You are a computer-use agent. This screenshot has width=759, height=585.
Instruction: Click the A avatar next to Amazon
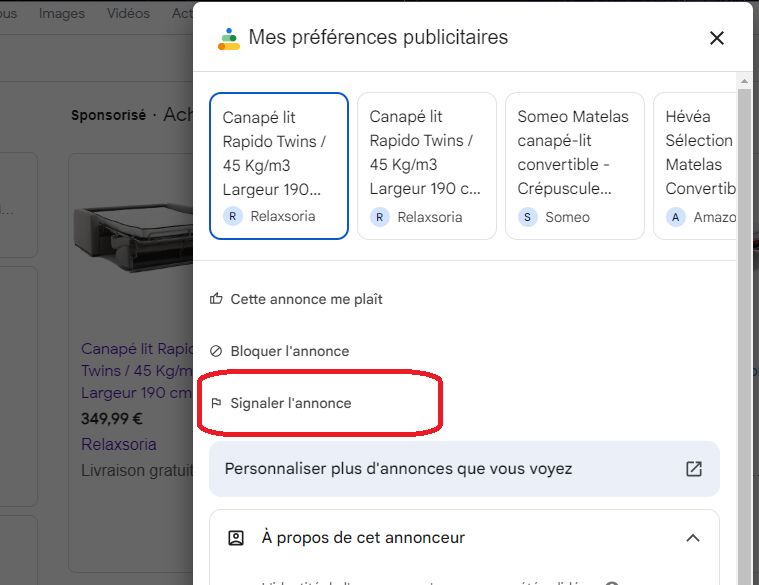coord(676,217)
